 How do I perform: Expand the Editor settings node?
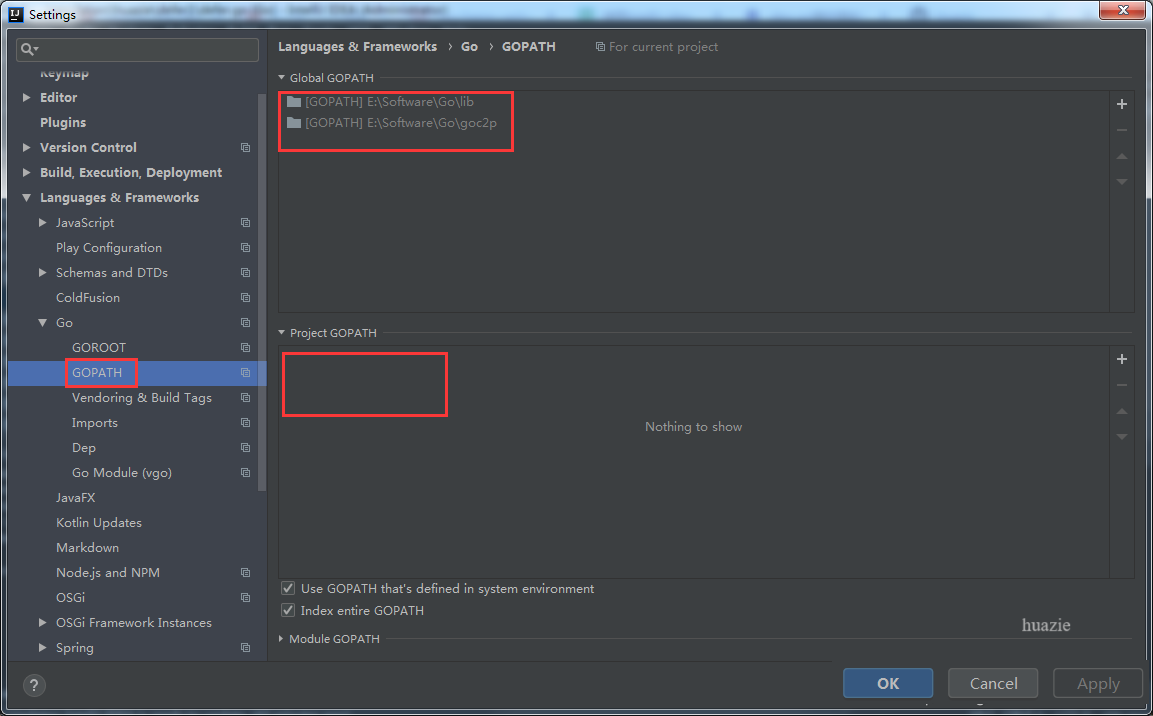[26, 97]
